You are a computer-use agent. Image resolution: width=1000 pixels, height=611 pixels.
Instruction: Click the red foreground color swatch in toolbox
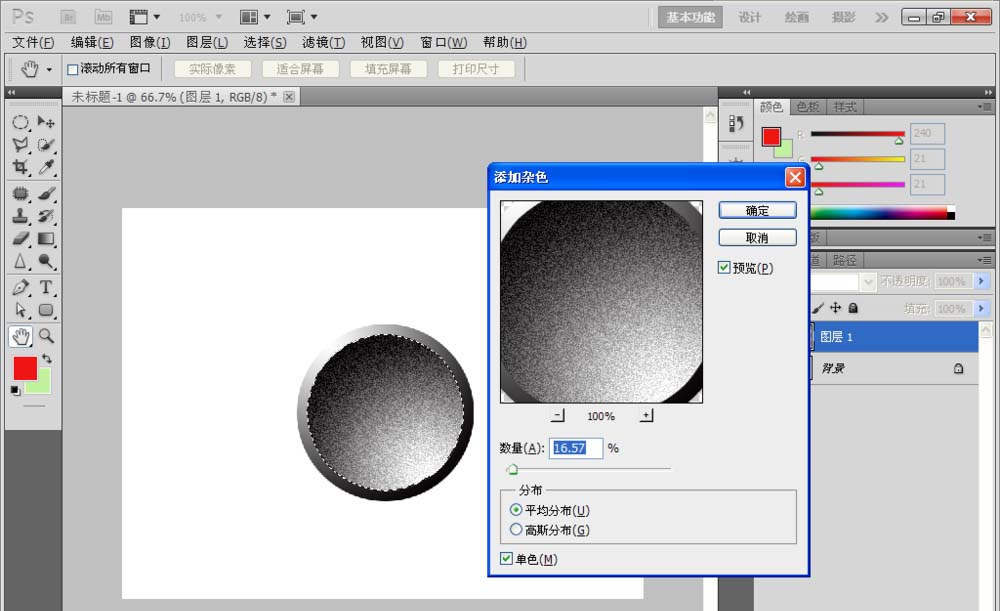tap(25, 368)
